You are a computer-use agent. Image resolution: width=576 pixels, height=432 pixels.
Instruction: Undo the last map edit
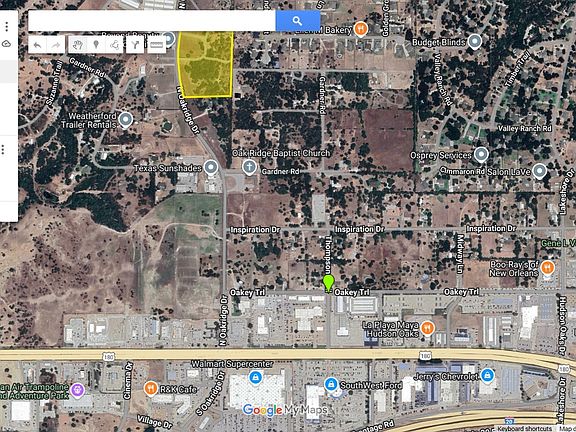[x=37, y=45]
